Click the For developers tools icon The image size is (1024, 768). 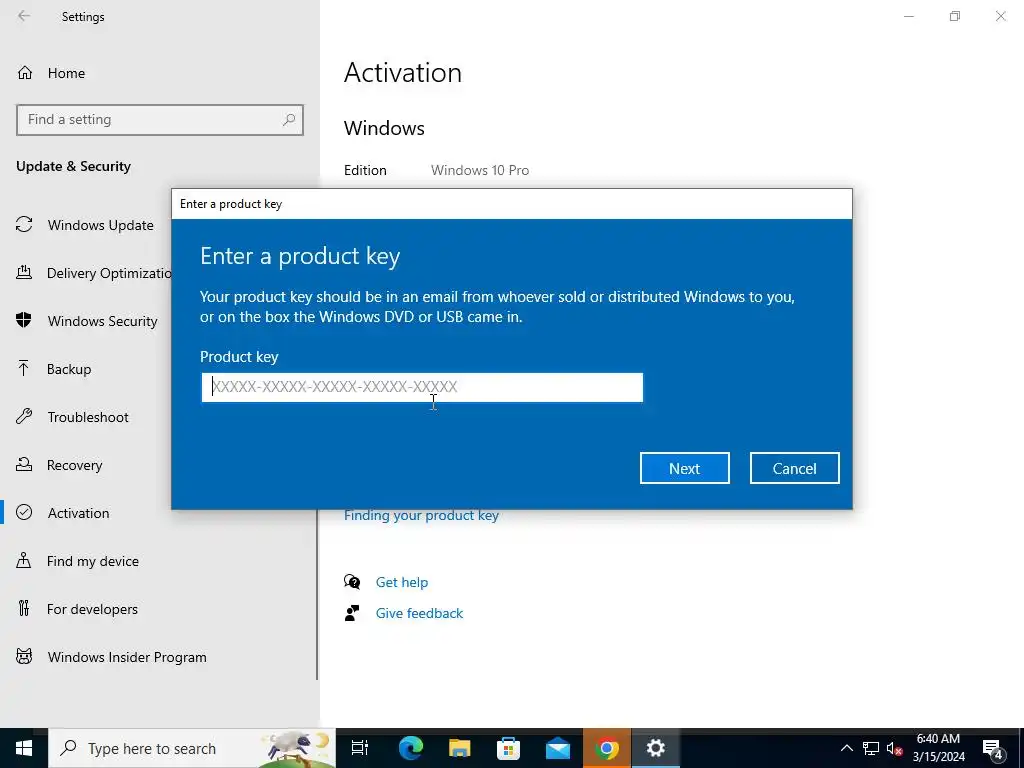pos(24,608)
